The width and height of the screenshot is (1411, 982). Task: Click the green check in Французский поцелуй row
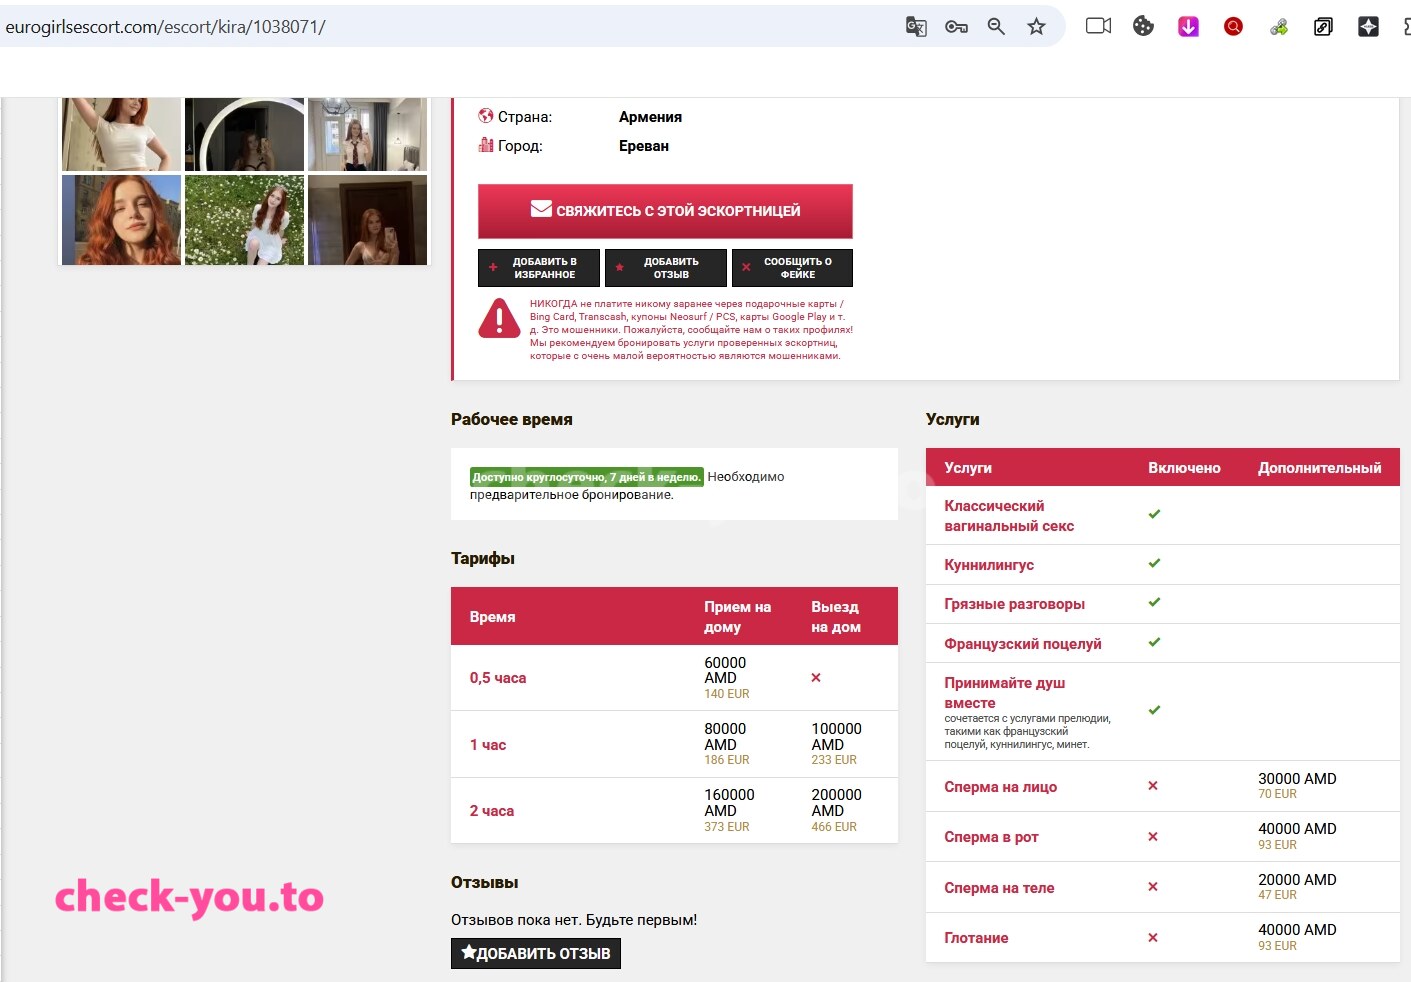[1154, 642]
